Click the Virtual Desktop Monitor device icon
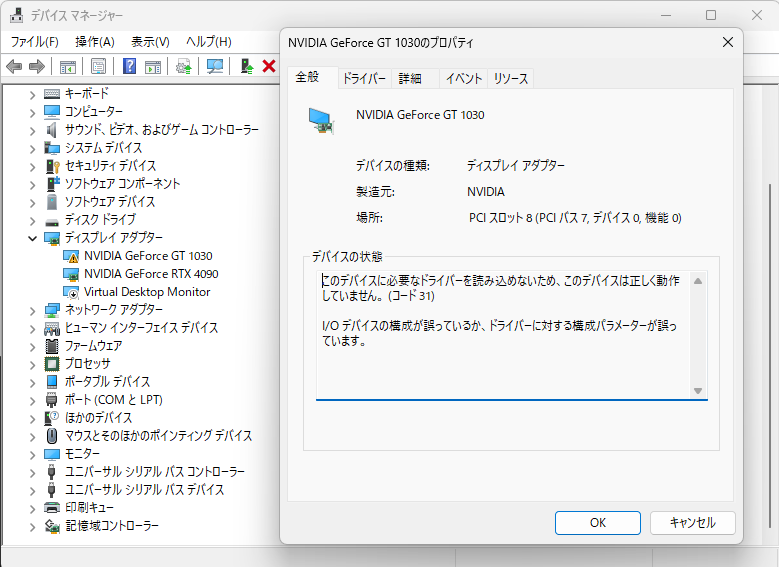Image resolution: width=779 pixels, height=567 pixels. (71, 292)
